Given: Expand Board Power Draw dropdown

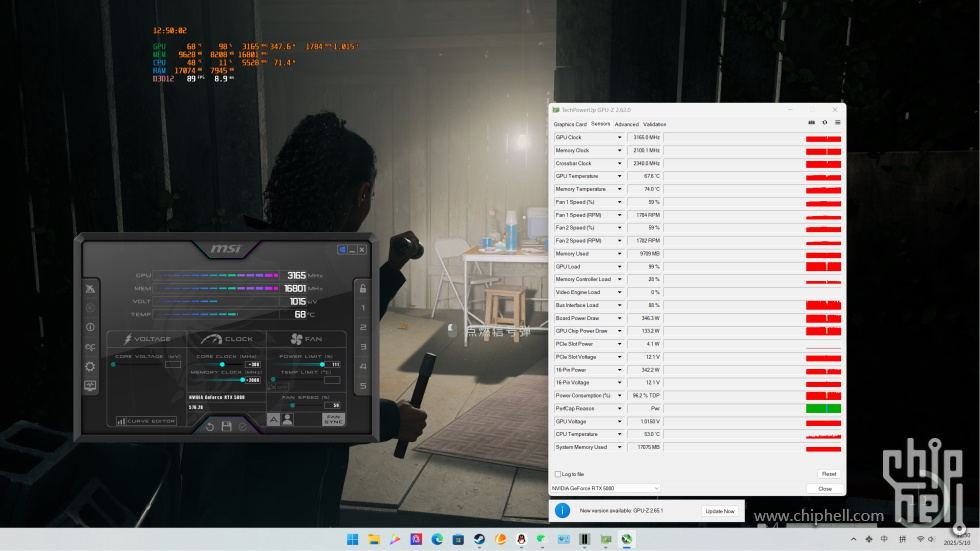Looking at the screenshot, I should coord(619,319).
